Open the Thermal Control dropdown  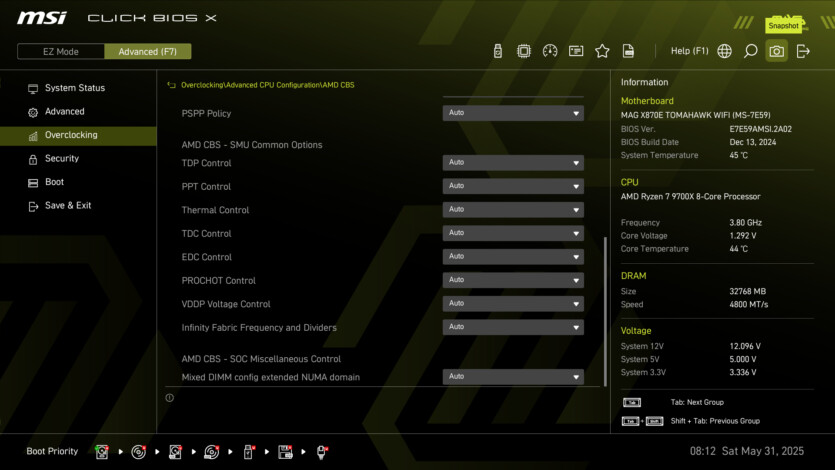pyautogui.click(x=513, y=209)
